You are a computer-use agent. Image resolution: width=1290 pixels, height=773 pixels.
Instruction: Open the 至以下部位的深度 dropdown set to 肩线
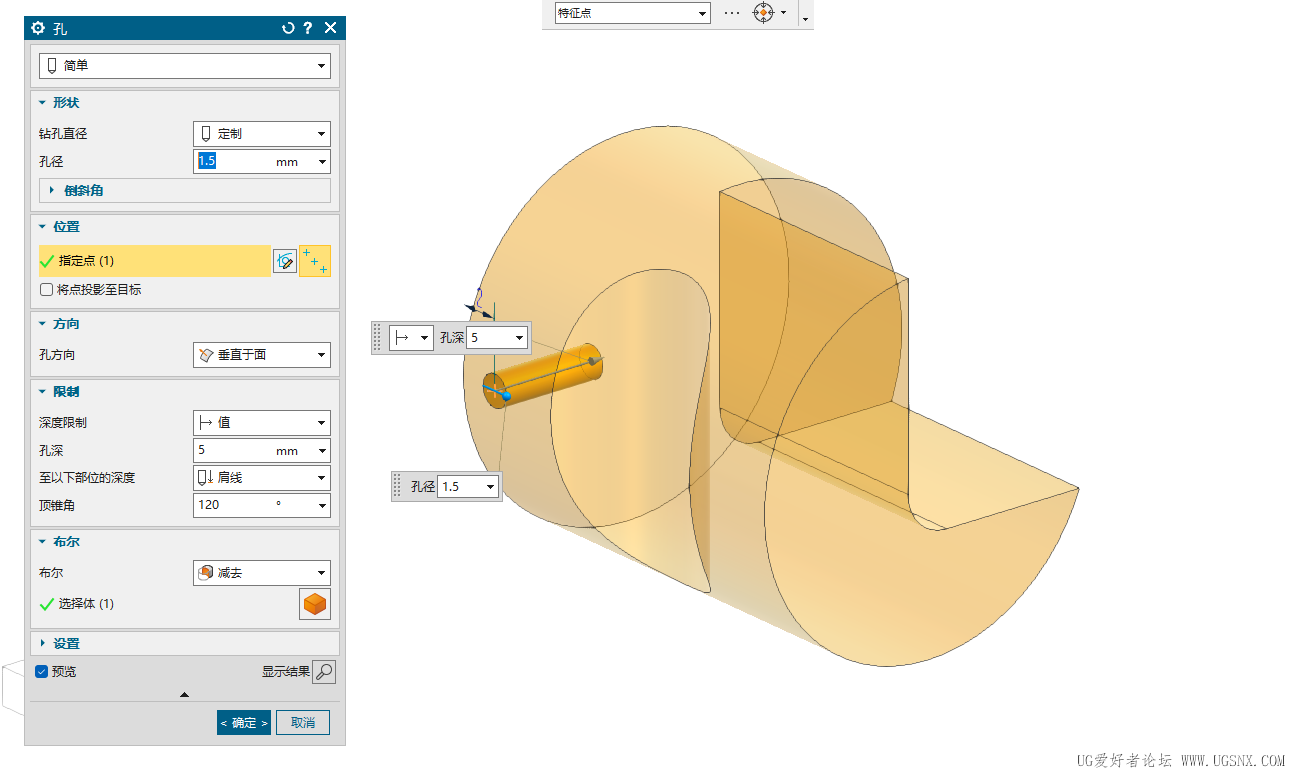click(x=261, y=478)
